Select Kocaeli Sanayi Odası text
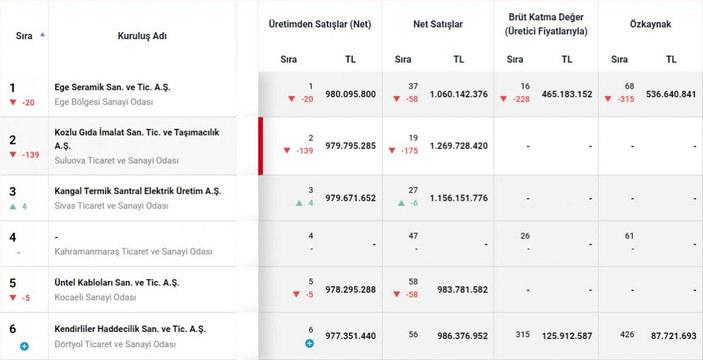The height and width of the screenshot is (360, 703). click(95, 297)
